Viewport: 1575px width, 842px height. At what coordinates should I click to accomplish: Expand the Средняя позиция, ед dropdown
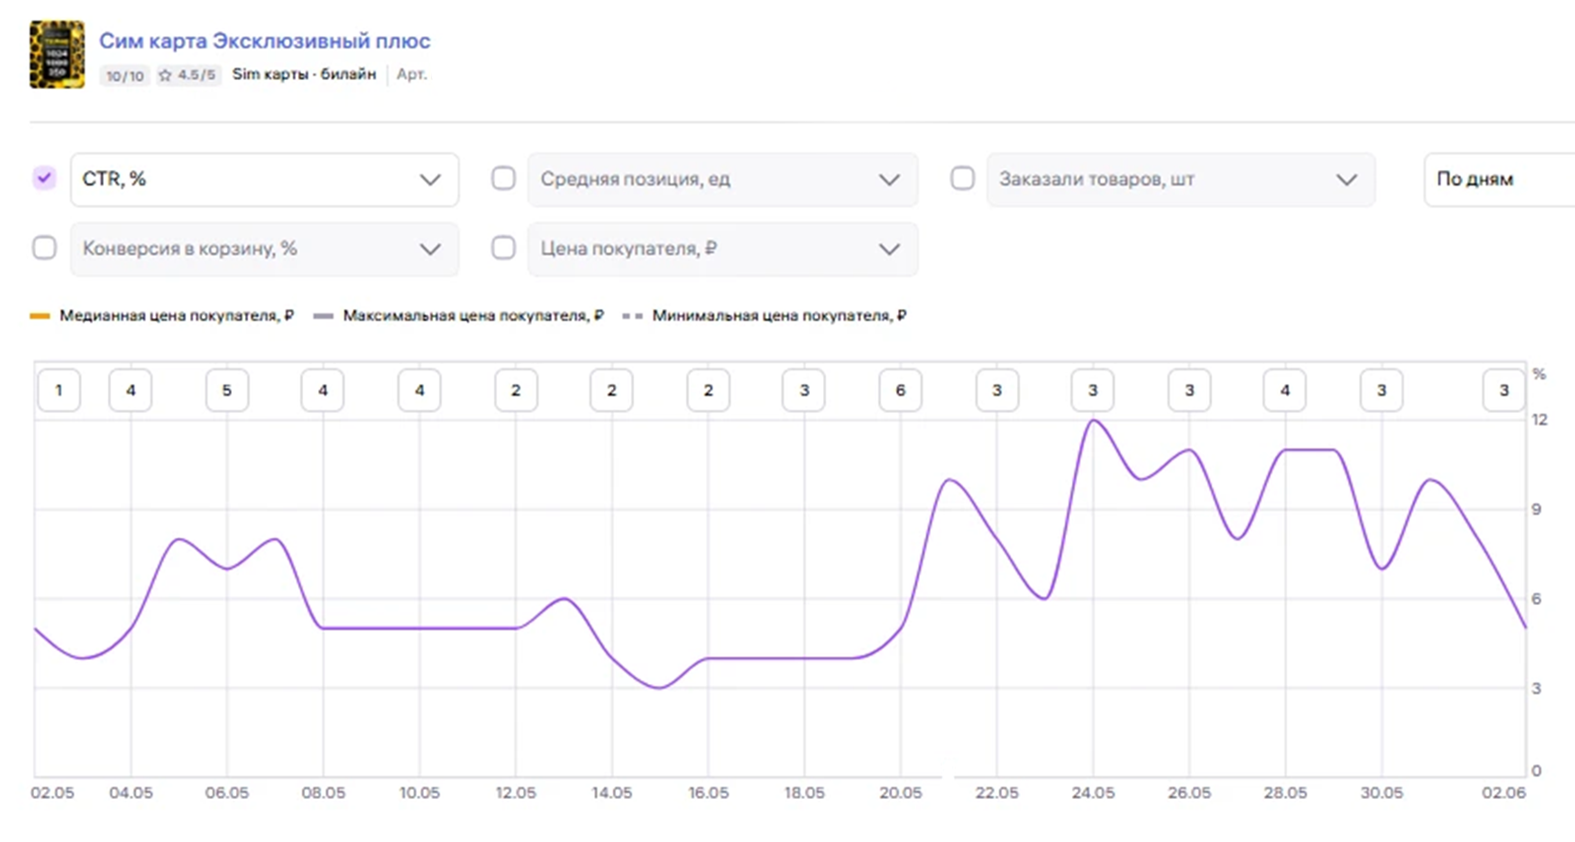click(722, 179)
